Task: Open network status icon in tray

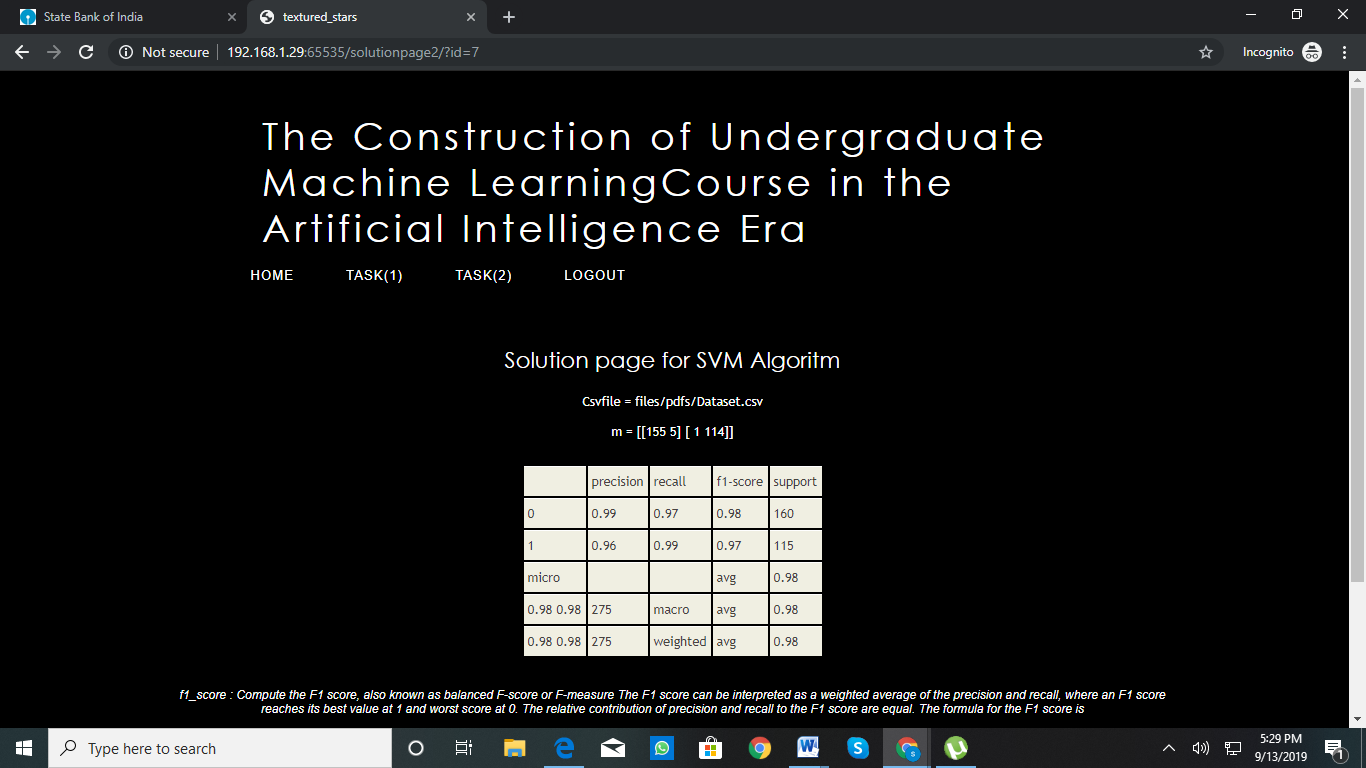Action: (x=1232, y=748)
